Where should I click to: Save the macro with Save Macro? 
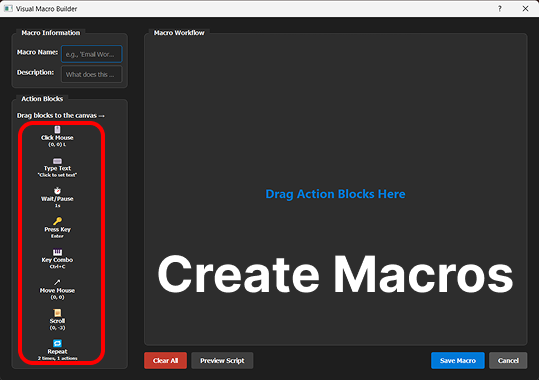tap(458, 360)
